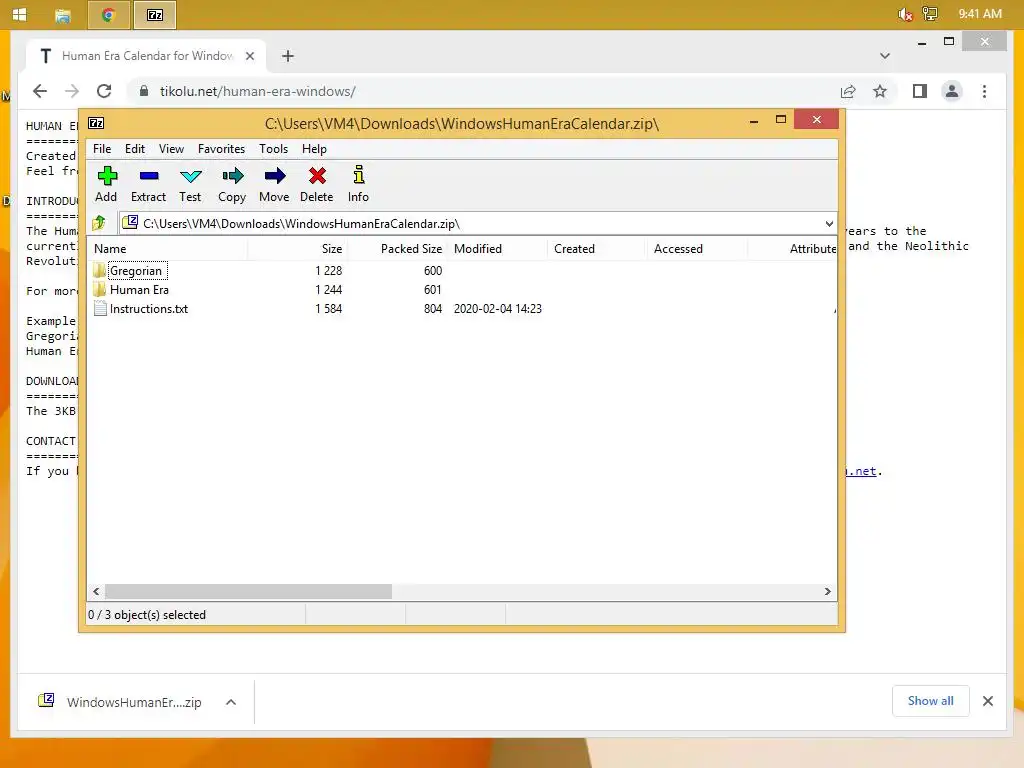
Task: Close the Human Era Calendar tab
Action: tap(249, 56)
